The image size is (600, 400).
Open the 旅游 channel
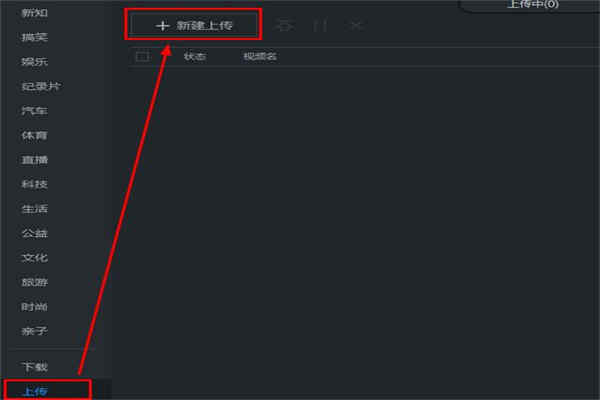tap(35, 282)
